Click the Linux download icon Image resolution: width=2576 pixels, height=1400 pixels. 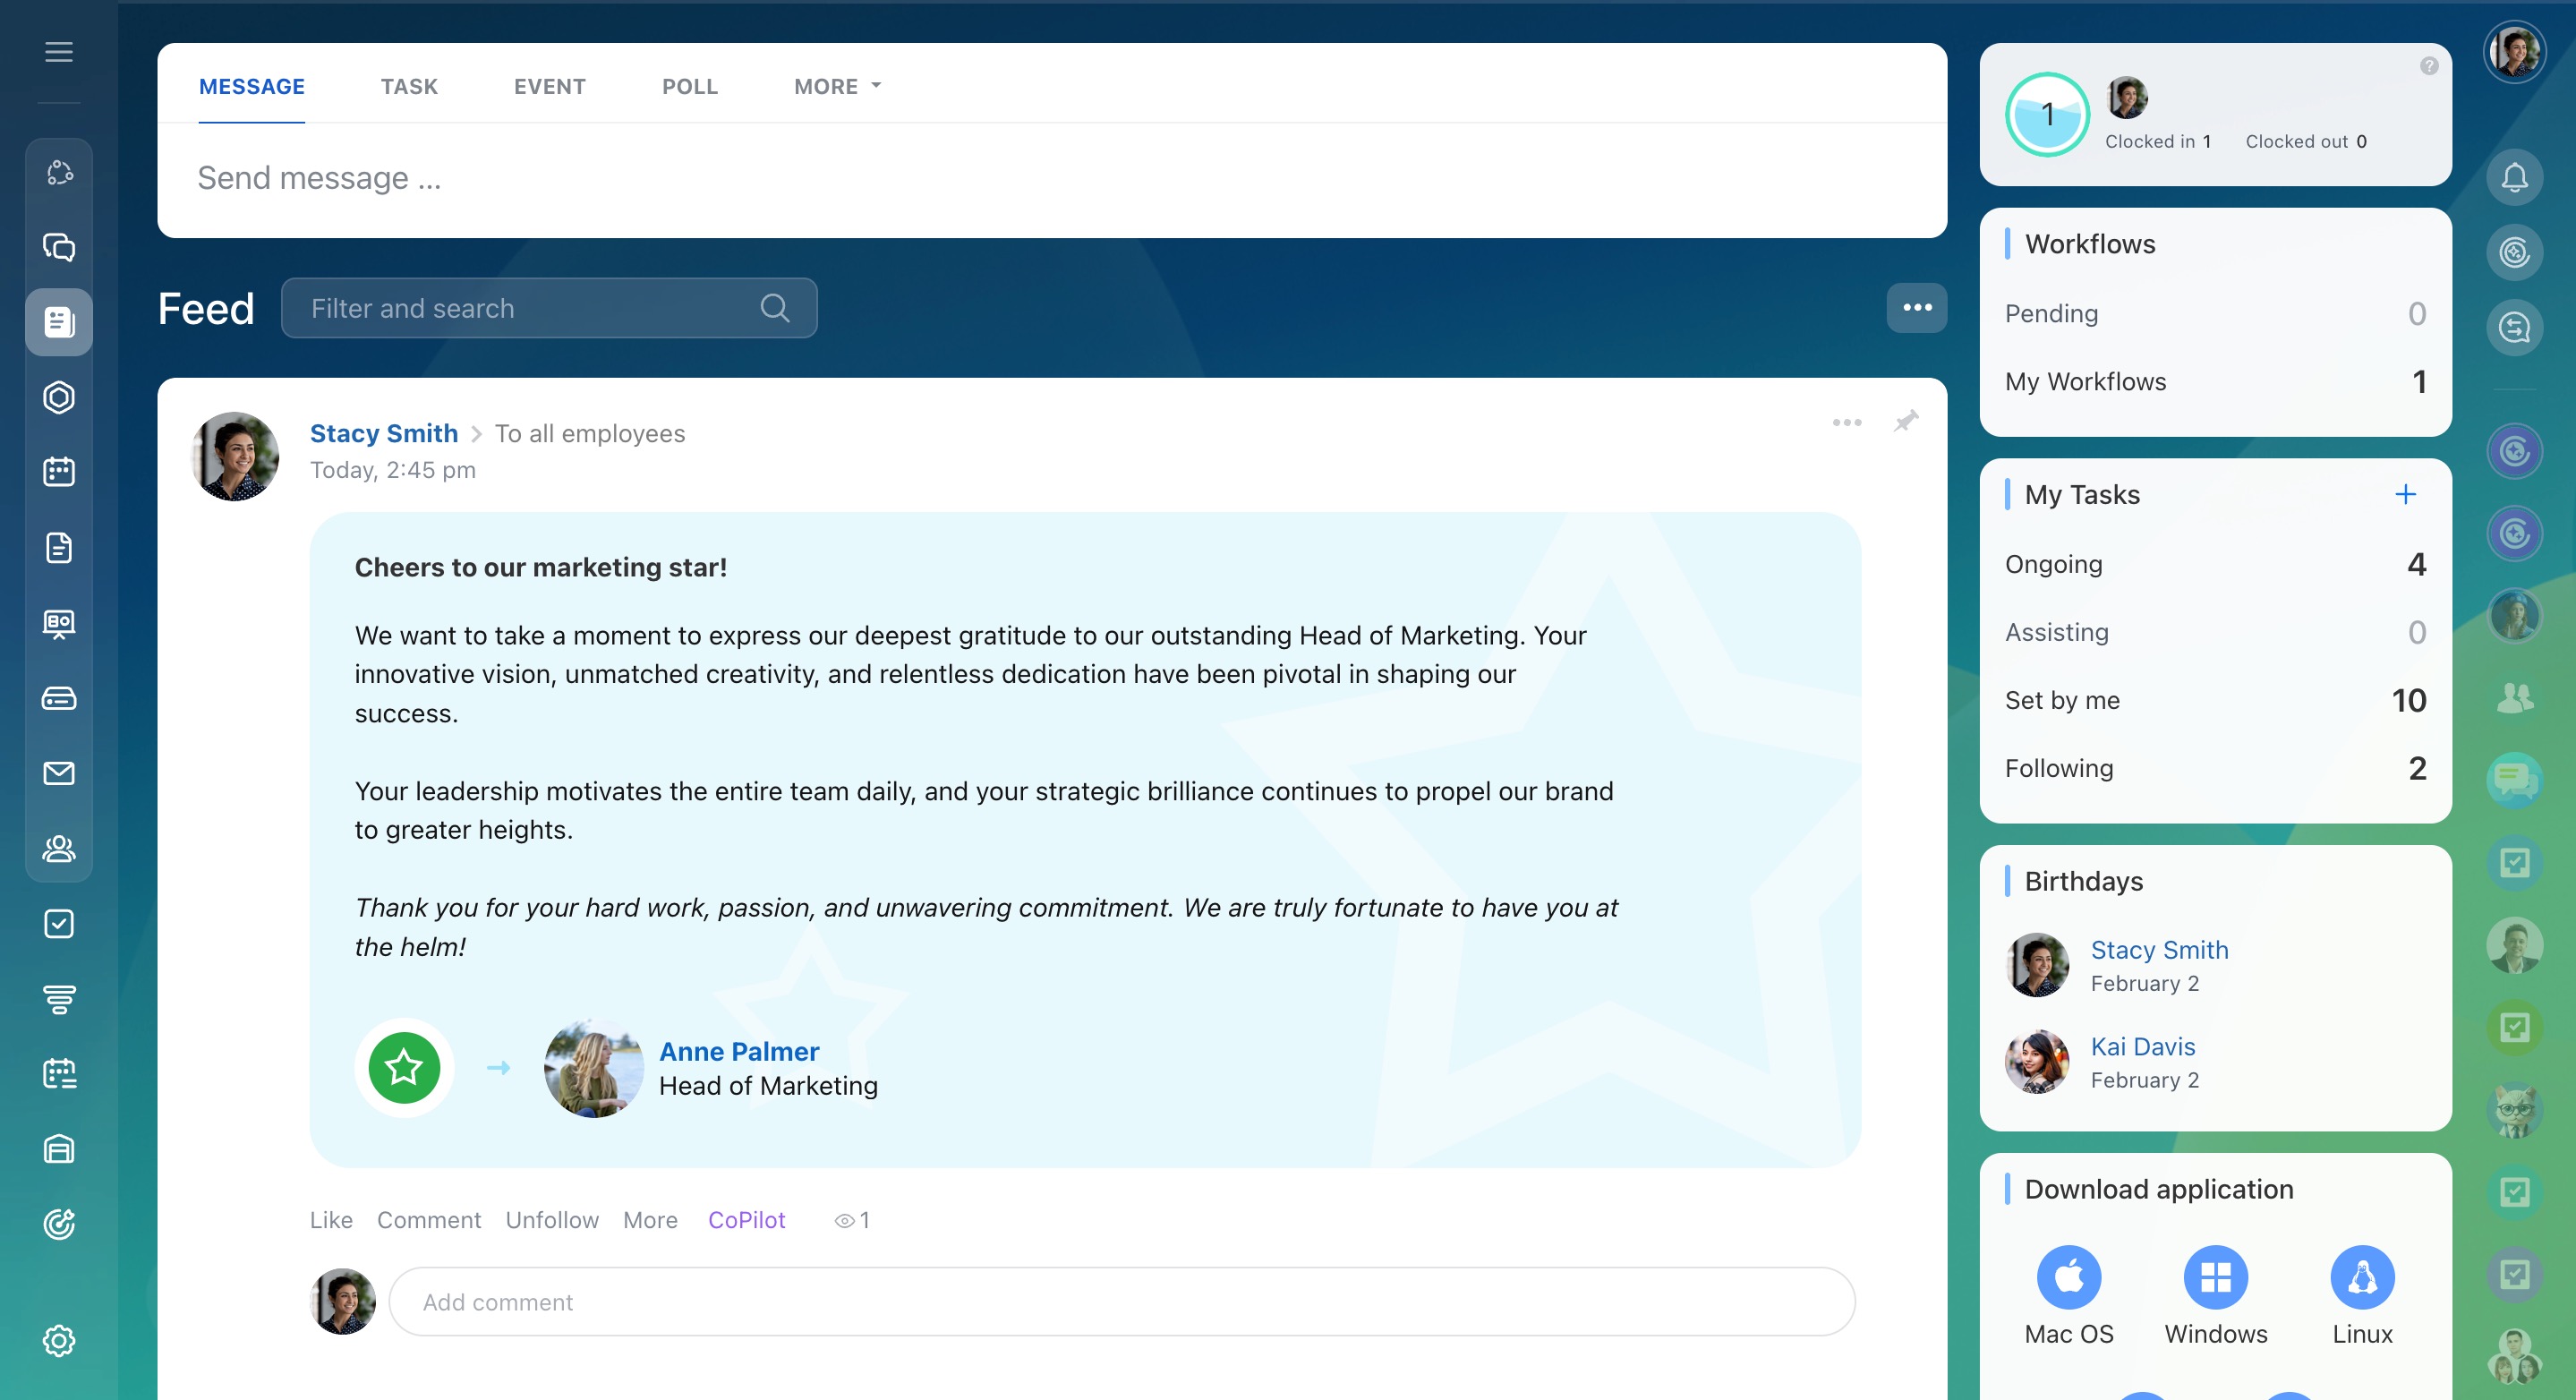click(x=2362, y=1277)
